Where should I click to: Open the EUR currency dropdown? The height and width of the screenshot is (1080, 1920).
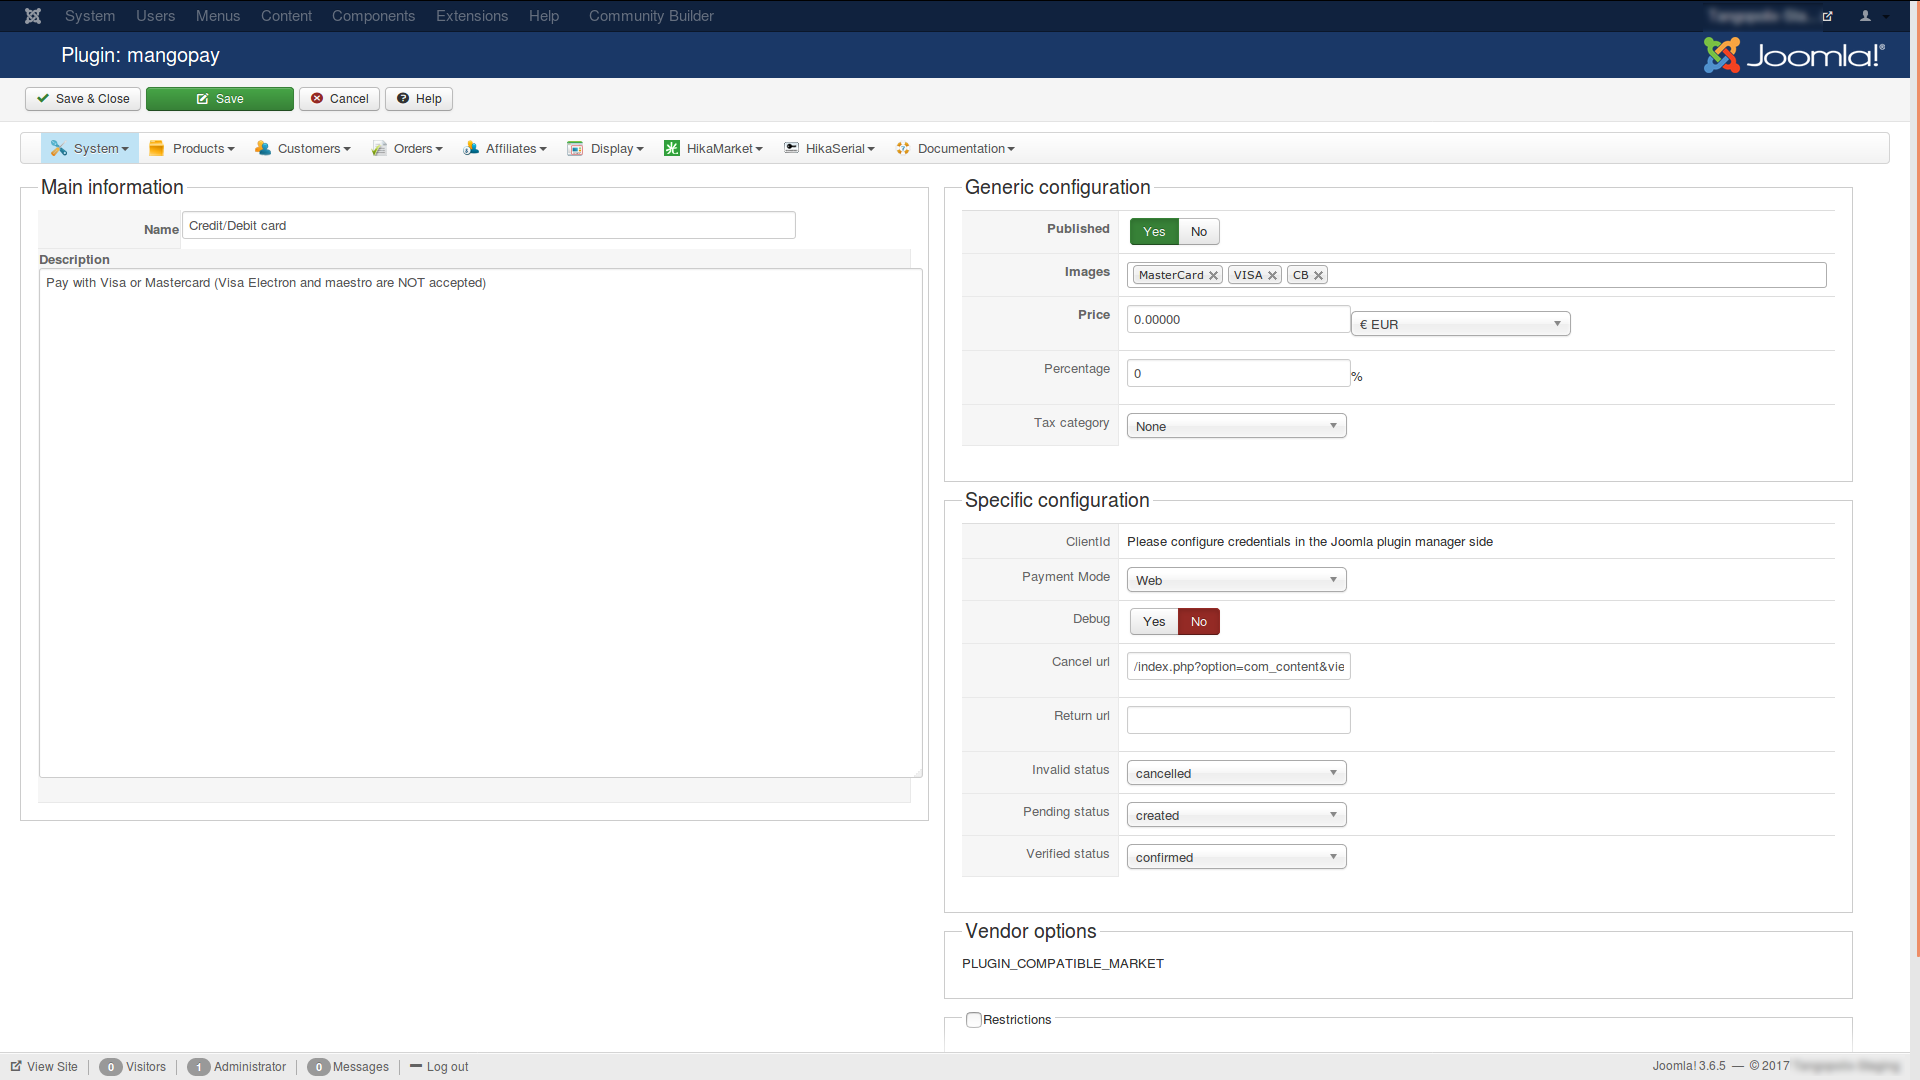1460,324
